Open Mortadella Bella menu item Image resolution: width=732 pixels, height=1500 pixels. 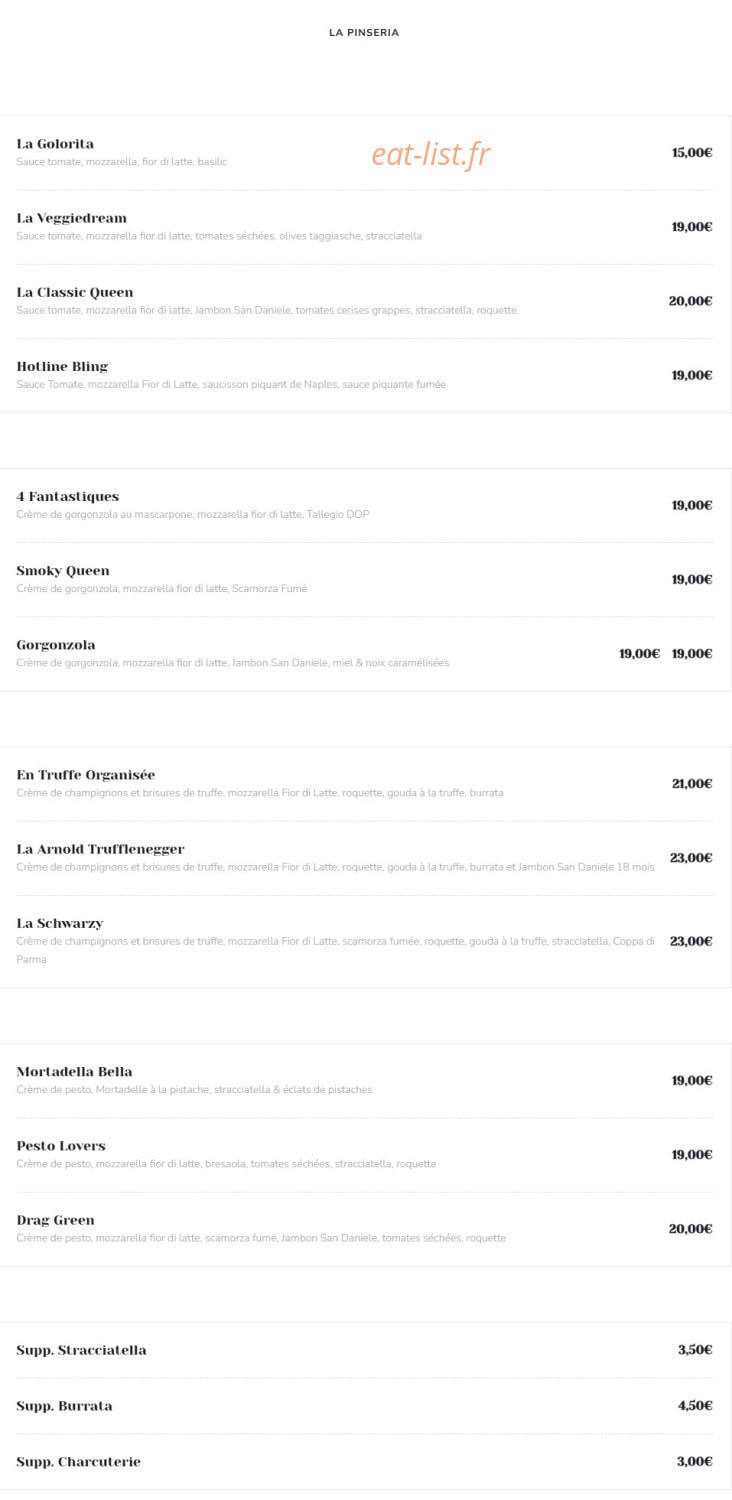[74, 1071]
